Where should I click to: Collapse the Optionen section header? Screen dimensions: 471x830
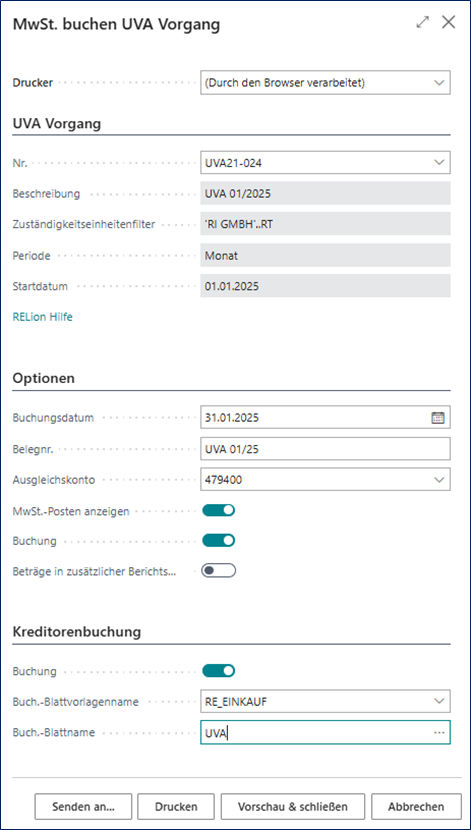coord(43,378)
